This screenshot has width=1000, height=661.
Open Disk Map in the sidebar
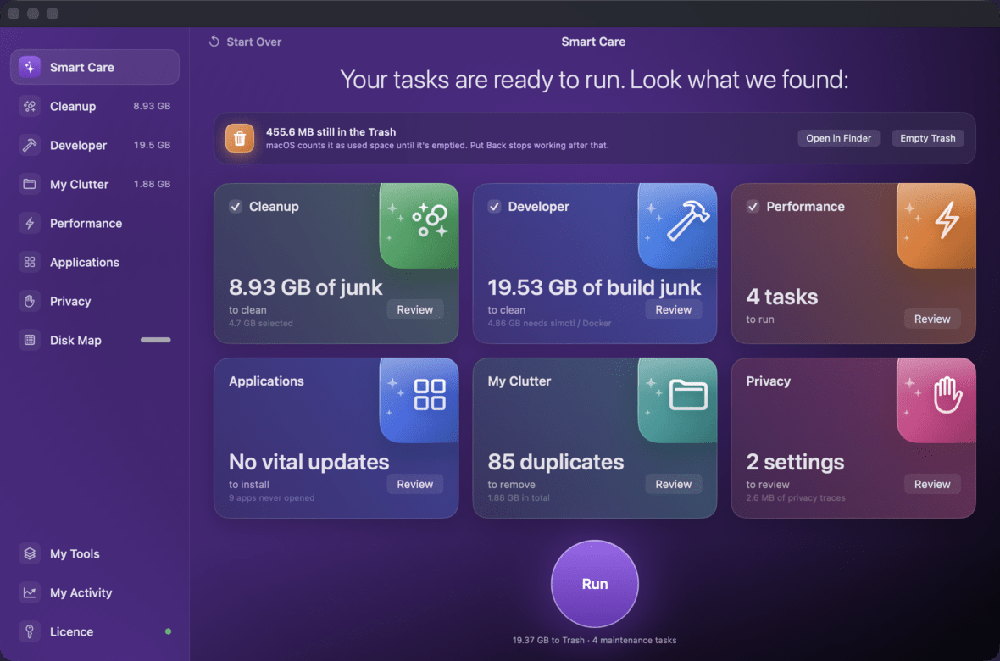(95, 340)
